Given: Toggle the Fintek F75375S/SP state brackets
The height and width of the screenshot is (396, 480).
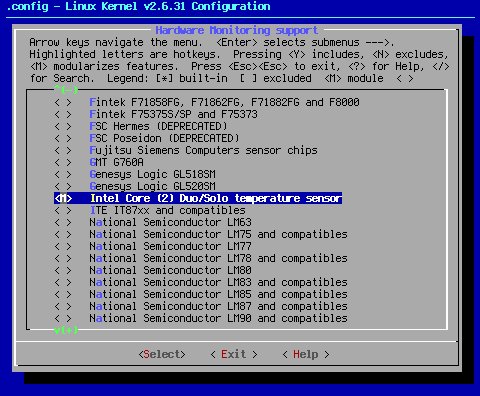Looking at the screenshot, I should (63, 114).
